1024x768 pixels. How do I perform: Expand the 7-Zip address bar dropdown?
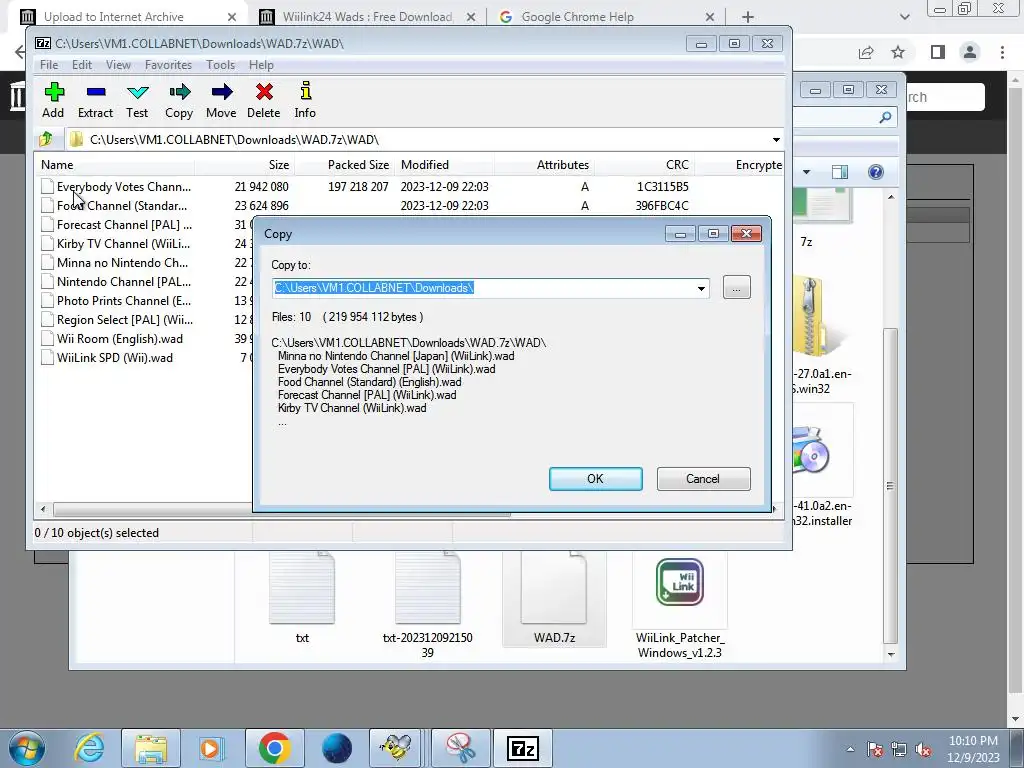[776, 140]
